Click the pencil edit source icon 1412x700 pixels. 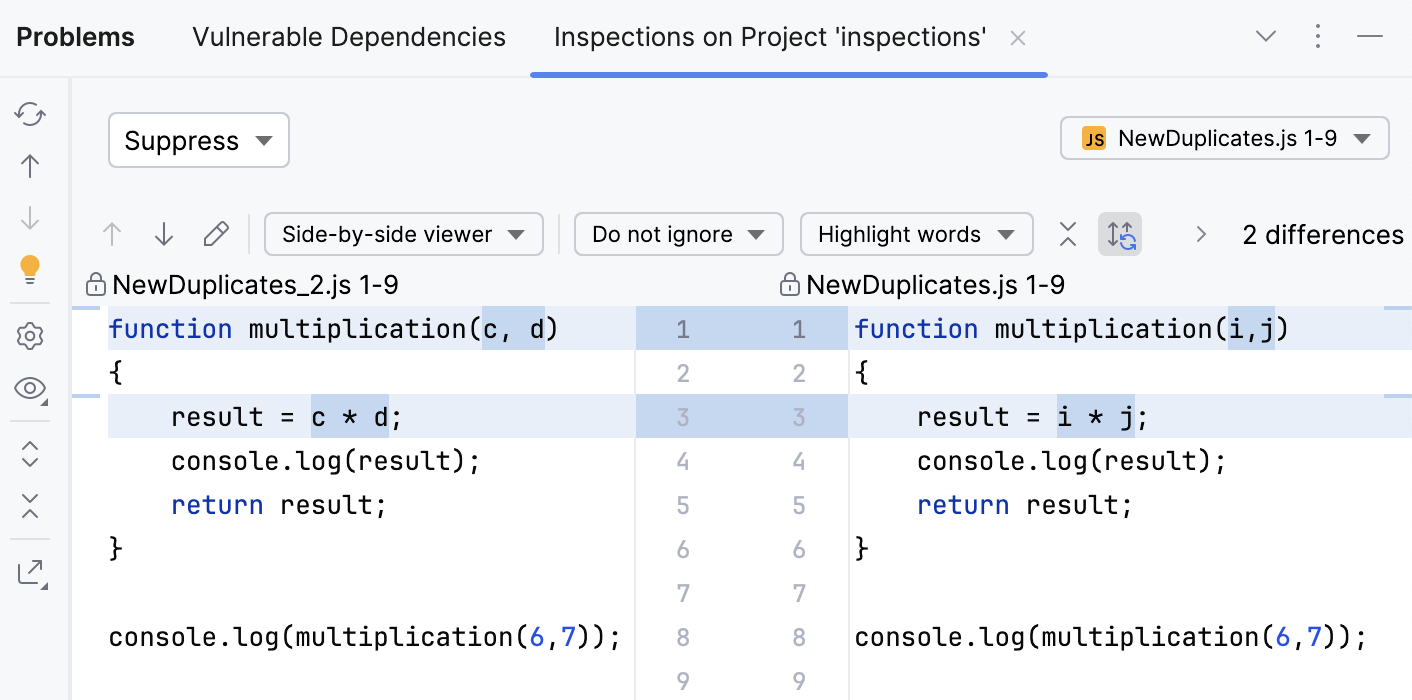(215, 235)
